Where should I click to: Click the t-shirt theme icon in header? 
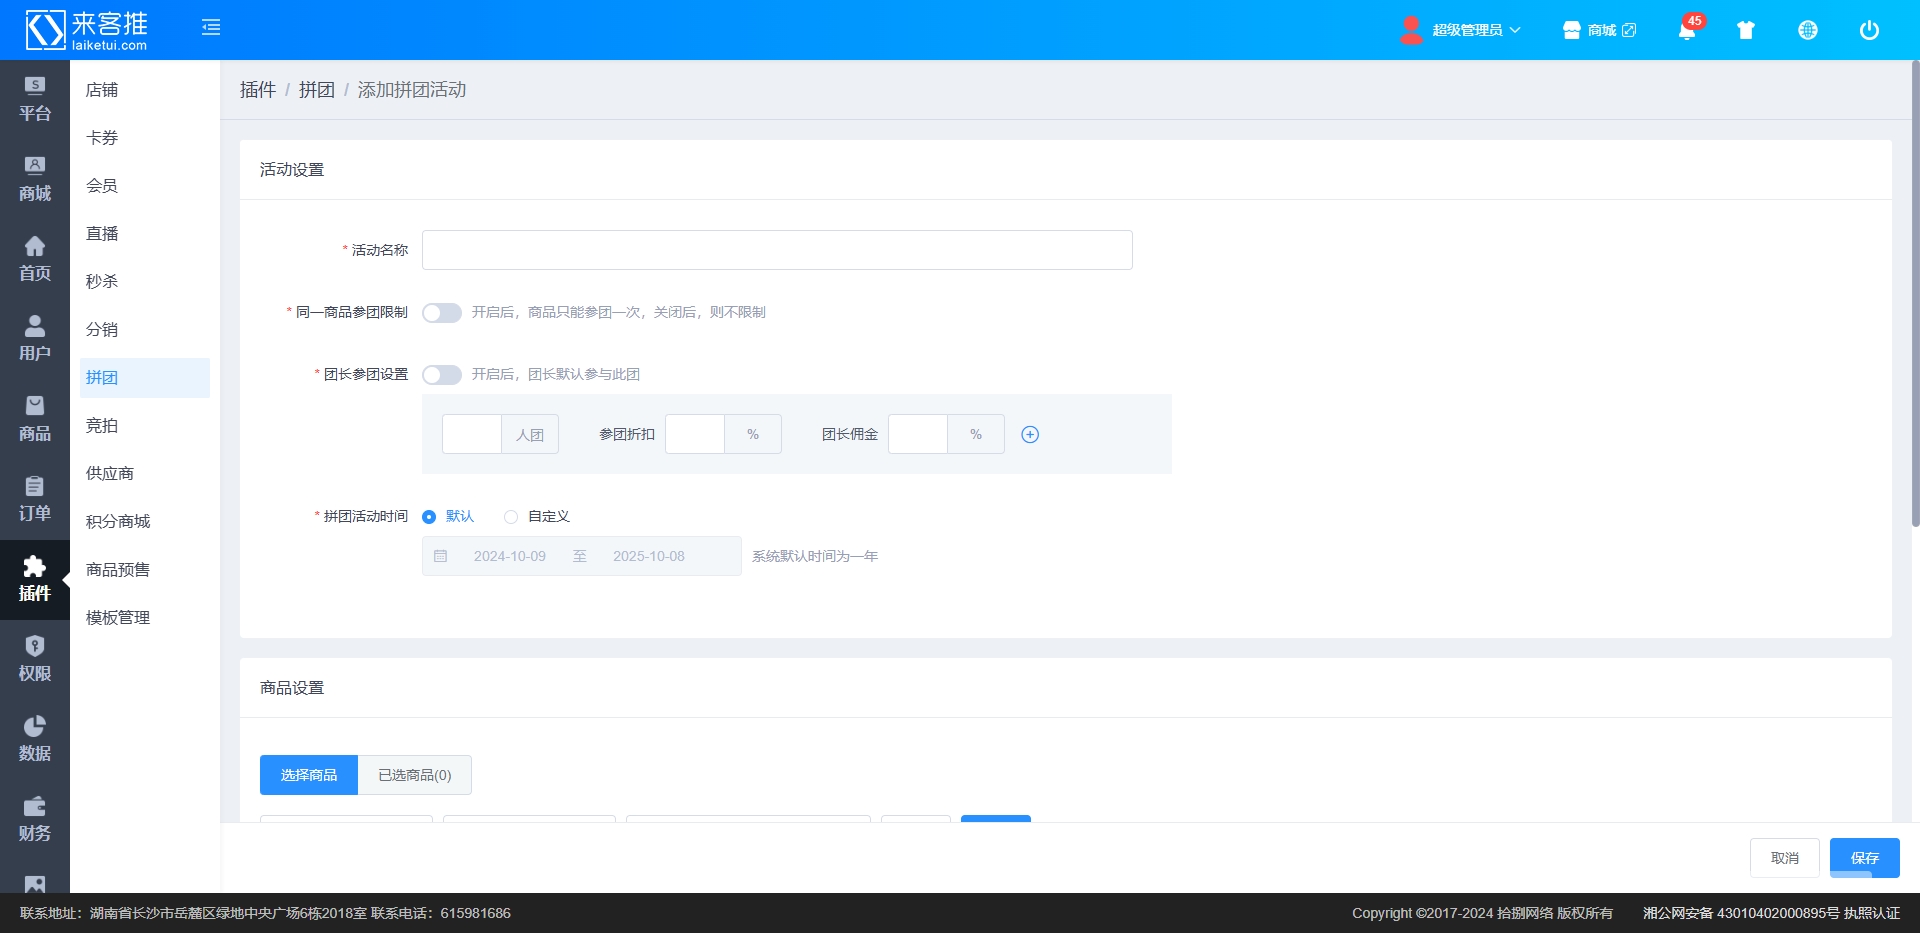pyautogui.click(x=1746, y=30)
